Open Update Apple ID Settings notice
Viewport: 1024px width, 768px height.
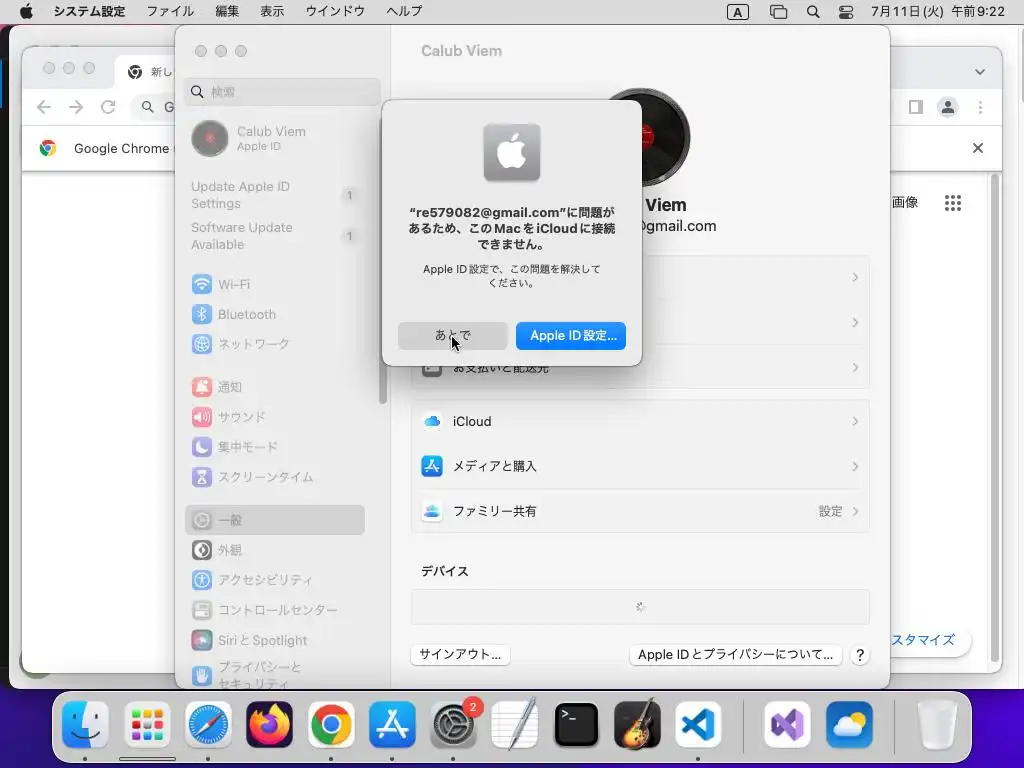(274, 195)
